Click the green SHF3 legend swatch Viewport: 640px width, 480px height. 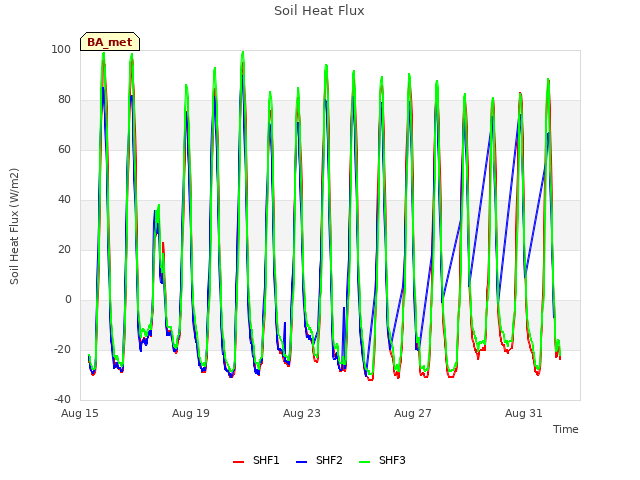coord(364,462)
